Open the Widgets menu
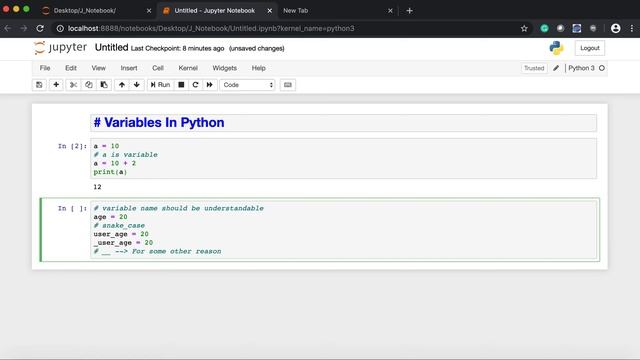Image resolution: width=640 pixels, height=360 pixels. click(224, 68)
